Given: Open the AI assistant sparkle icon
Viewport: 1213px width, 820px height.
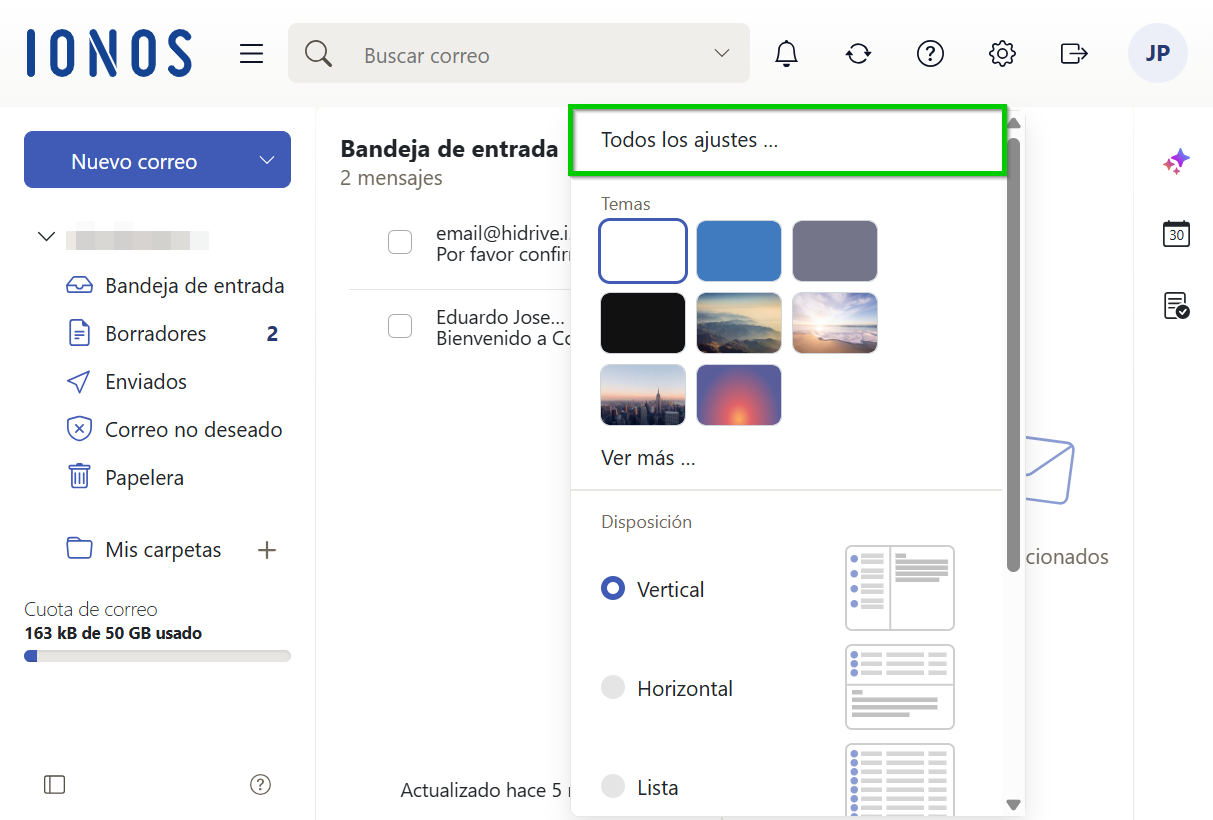Looking at the screenshot, I should 1177,160.
